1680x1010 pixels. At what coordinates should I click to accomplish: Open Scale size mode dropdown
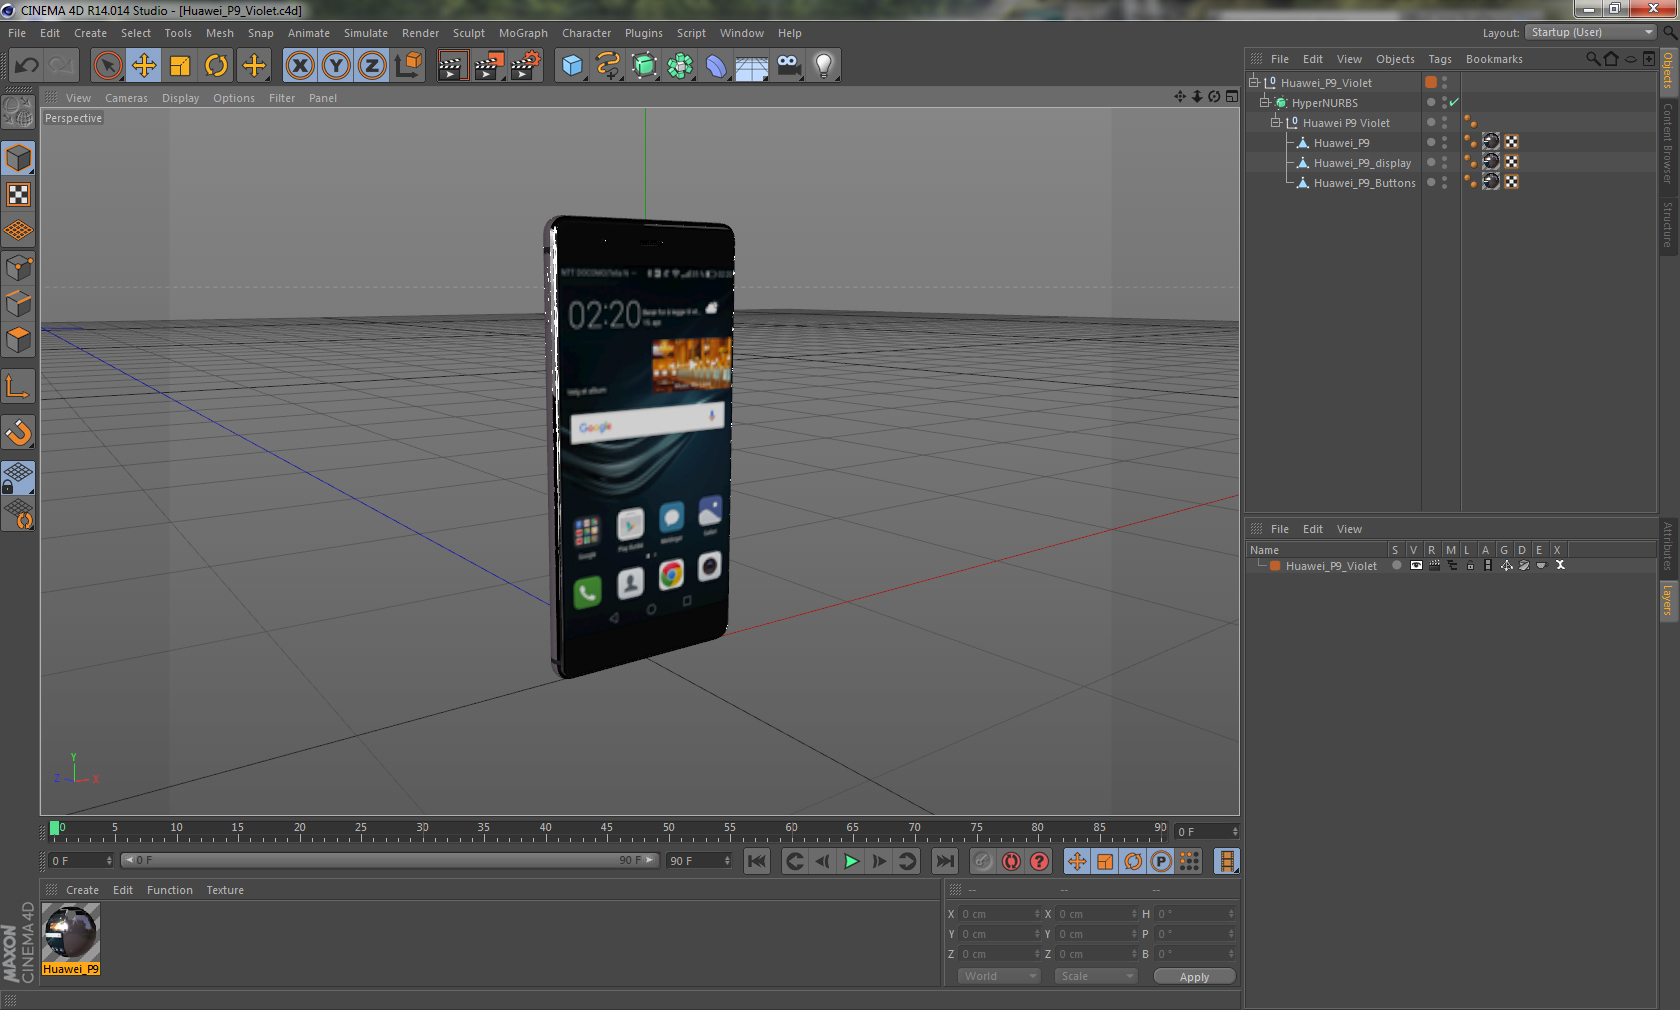tap(1096, 976)
